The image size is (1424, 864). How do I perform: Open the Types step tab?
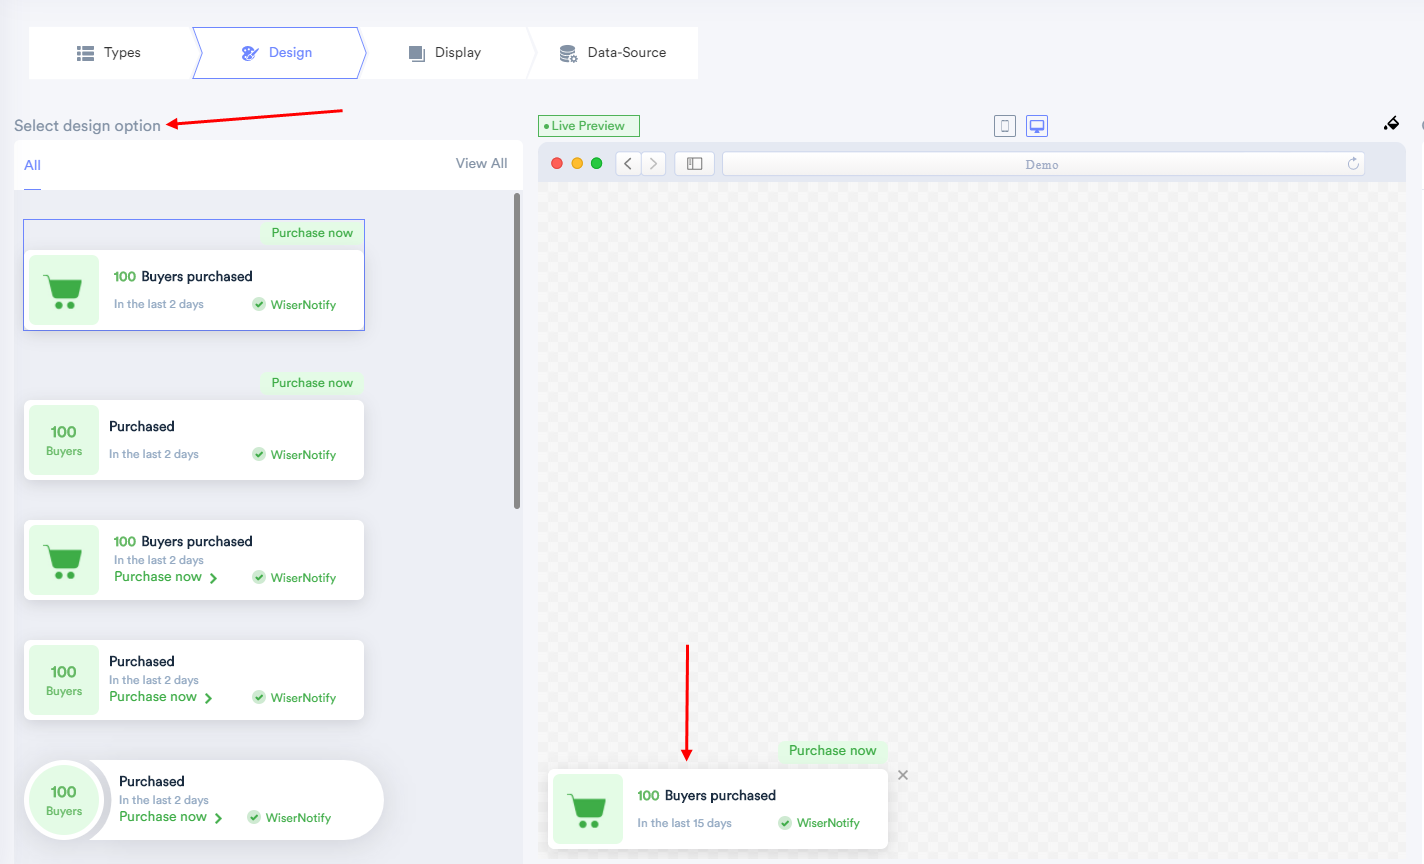(109, 53)
